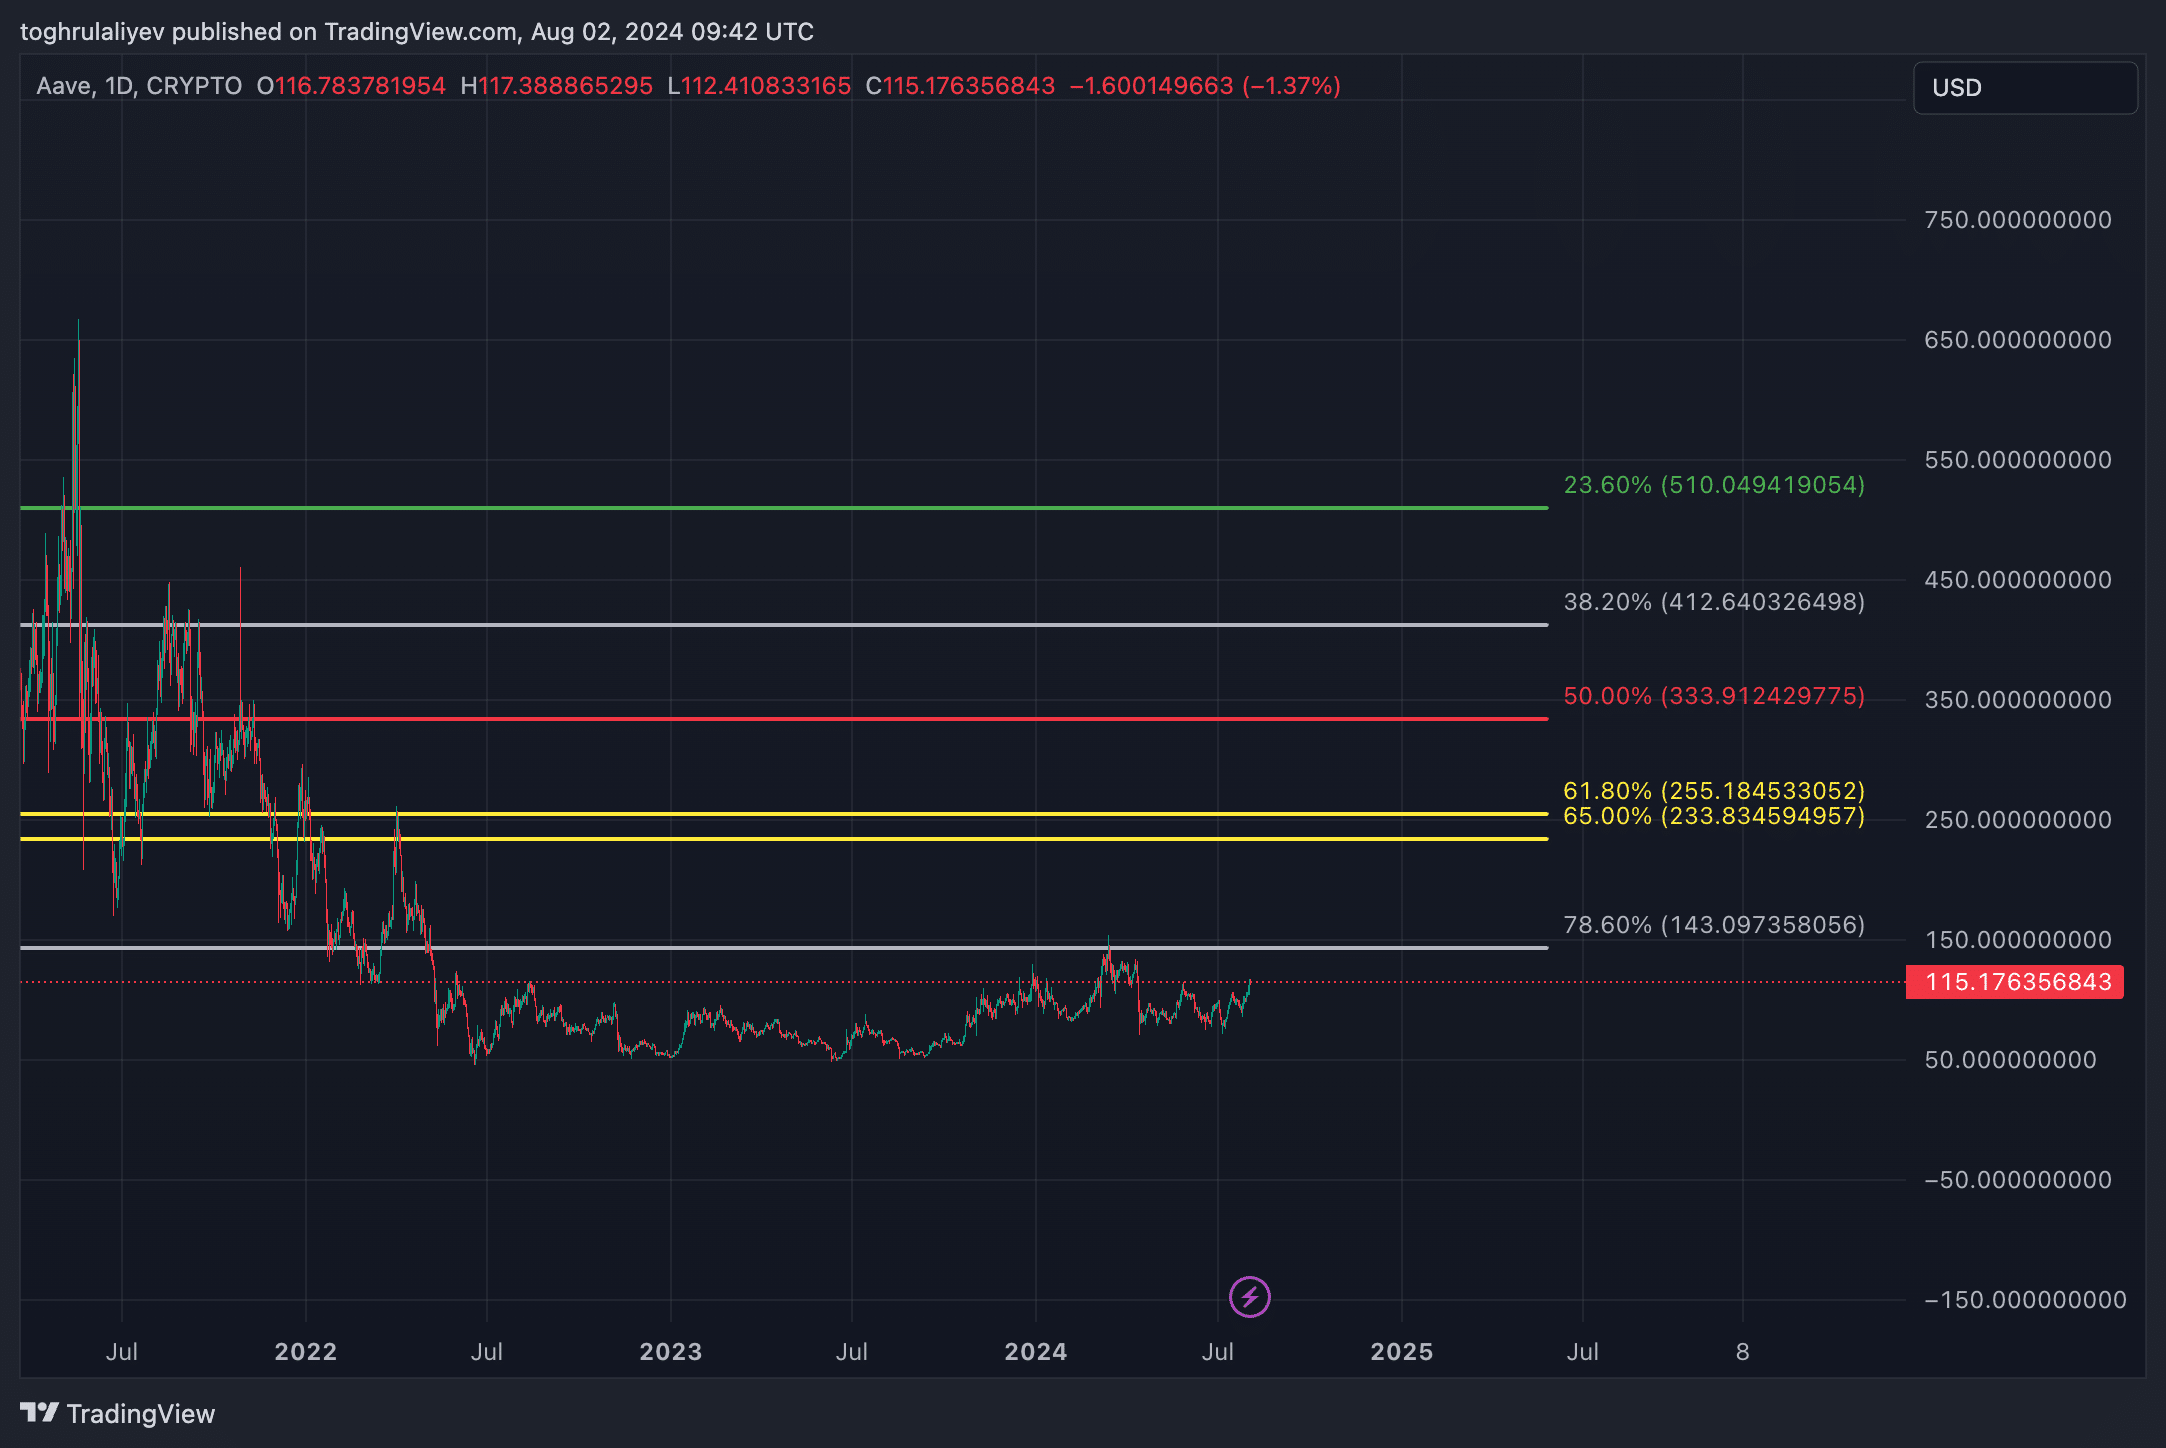Click the close value C115.176356843
2166x1448 pixels.
pyautogui.click(x=960, y=86)
